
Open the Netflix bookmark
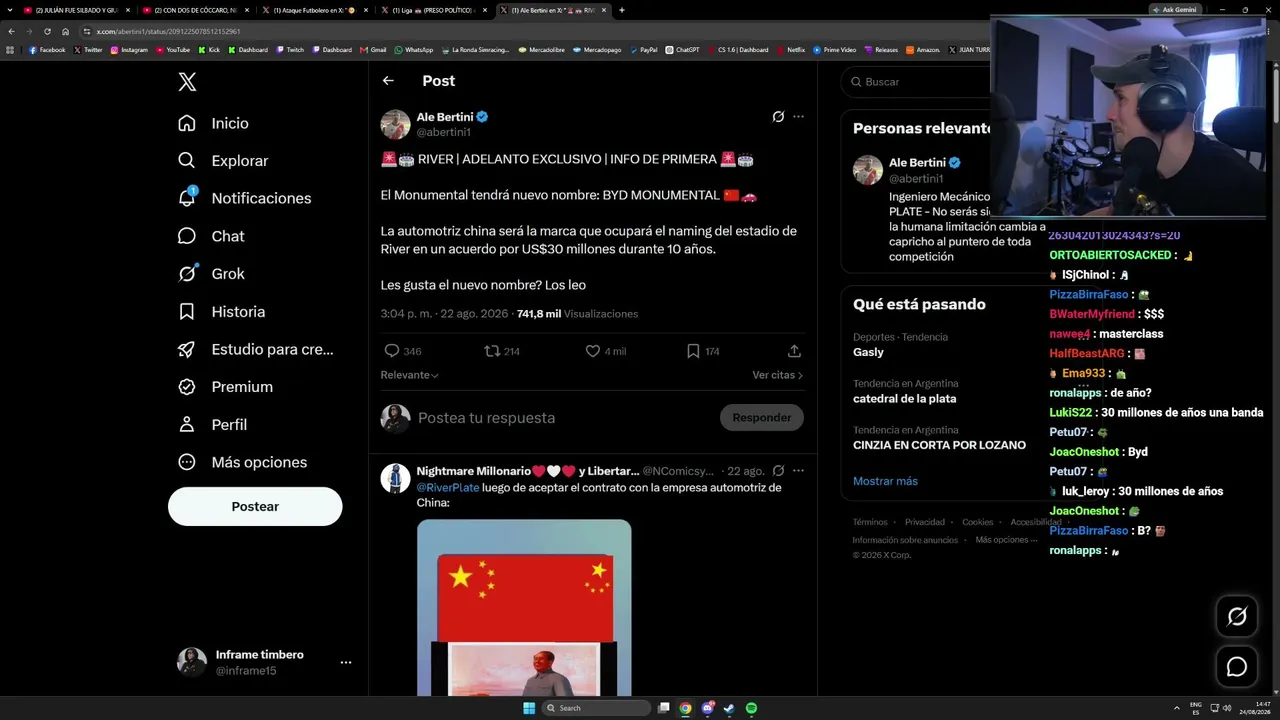(x=790, y=50)
